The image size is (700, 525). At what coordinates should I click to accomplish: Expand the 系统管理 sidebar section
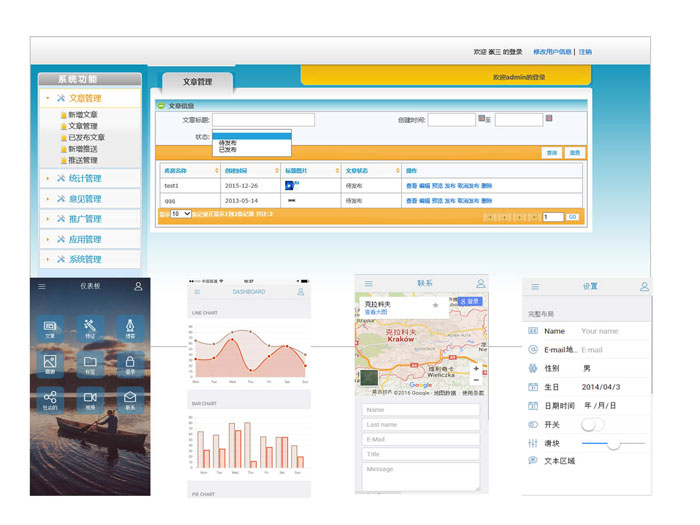90,260
